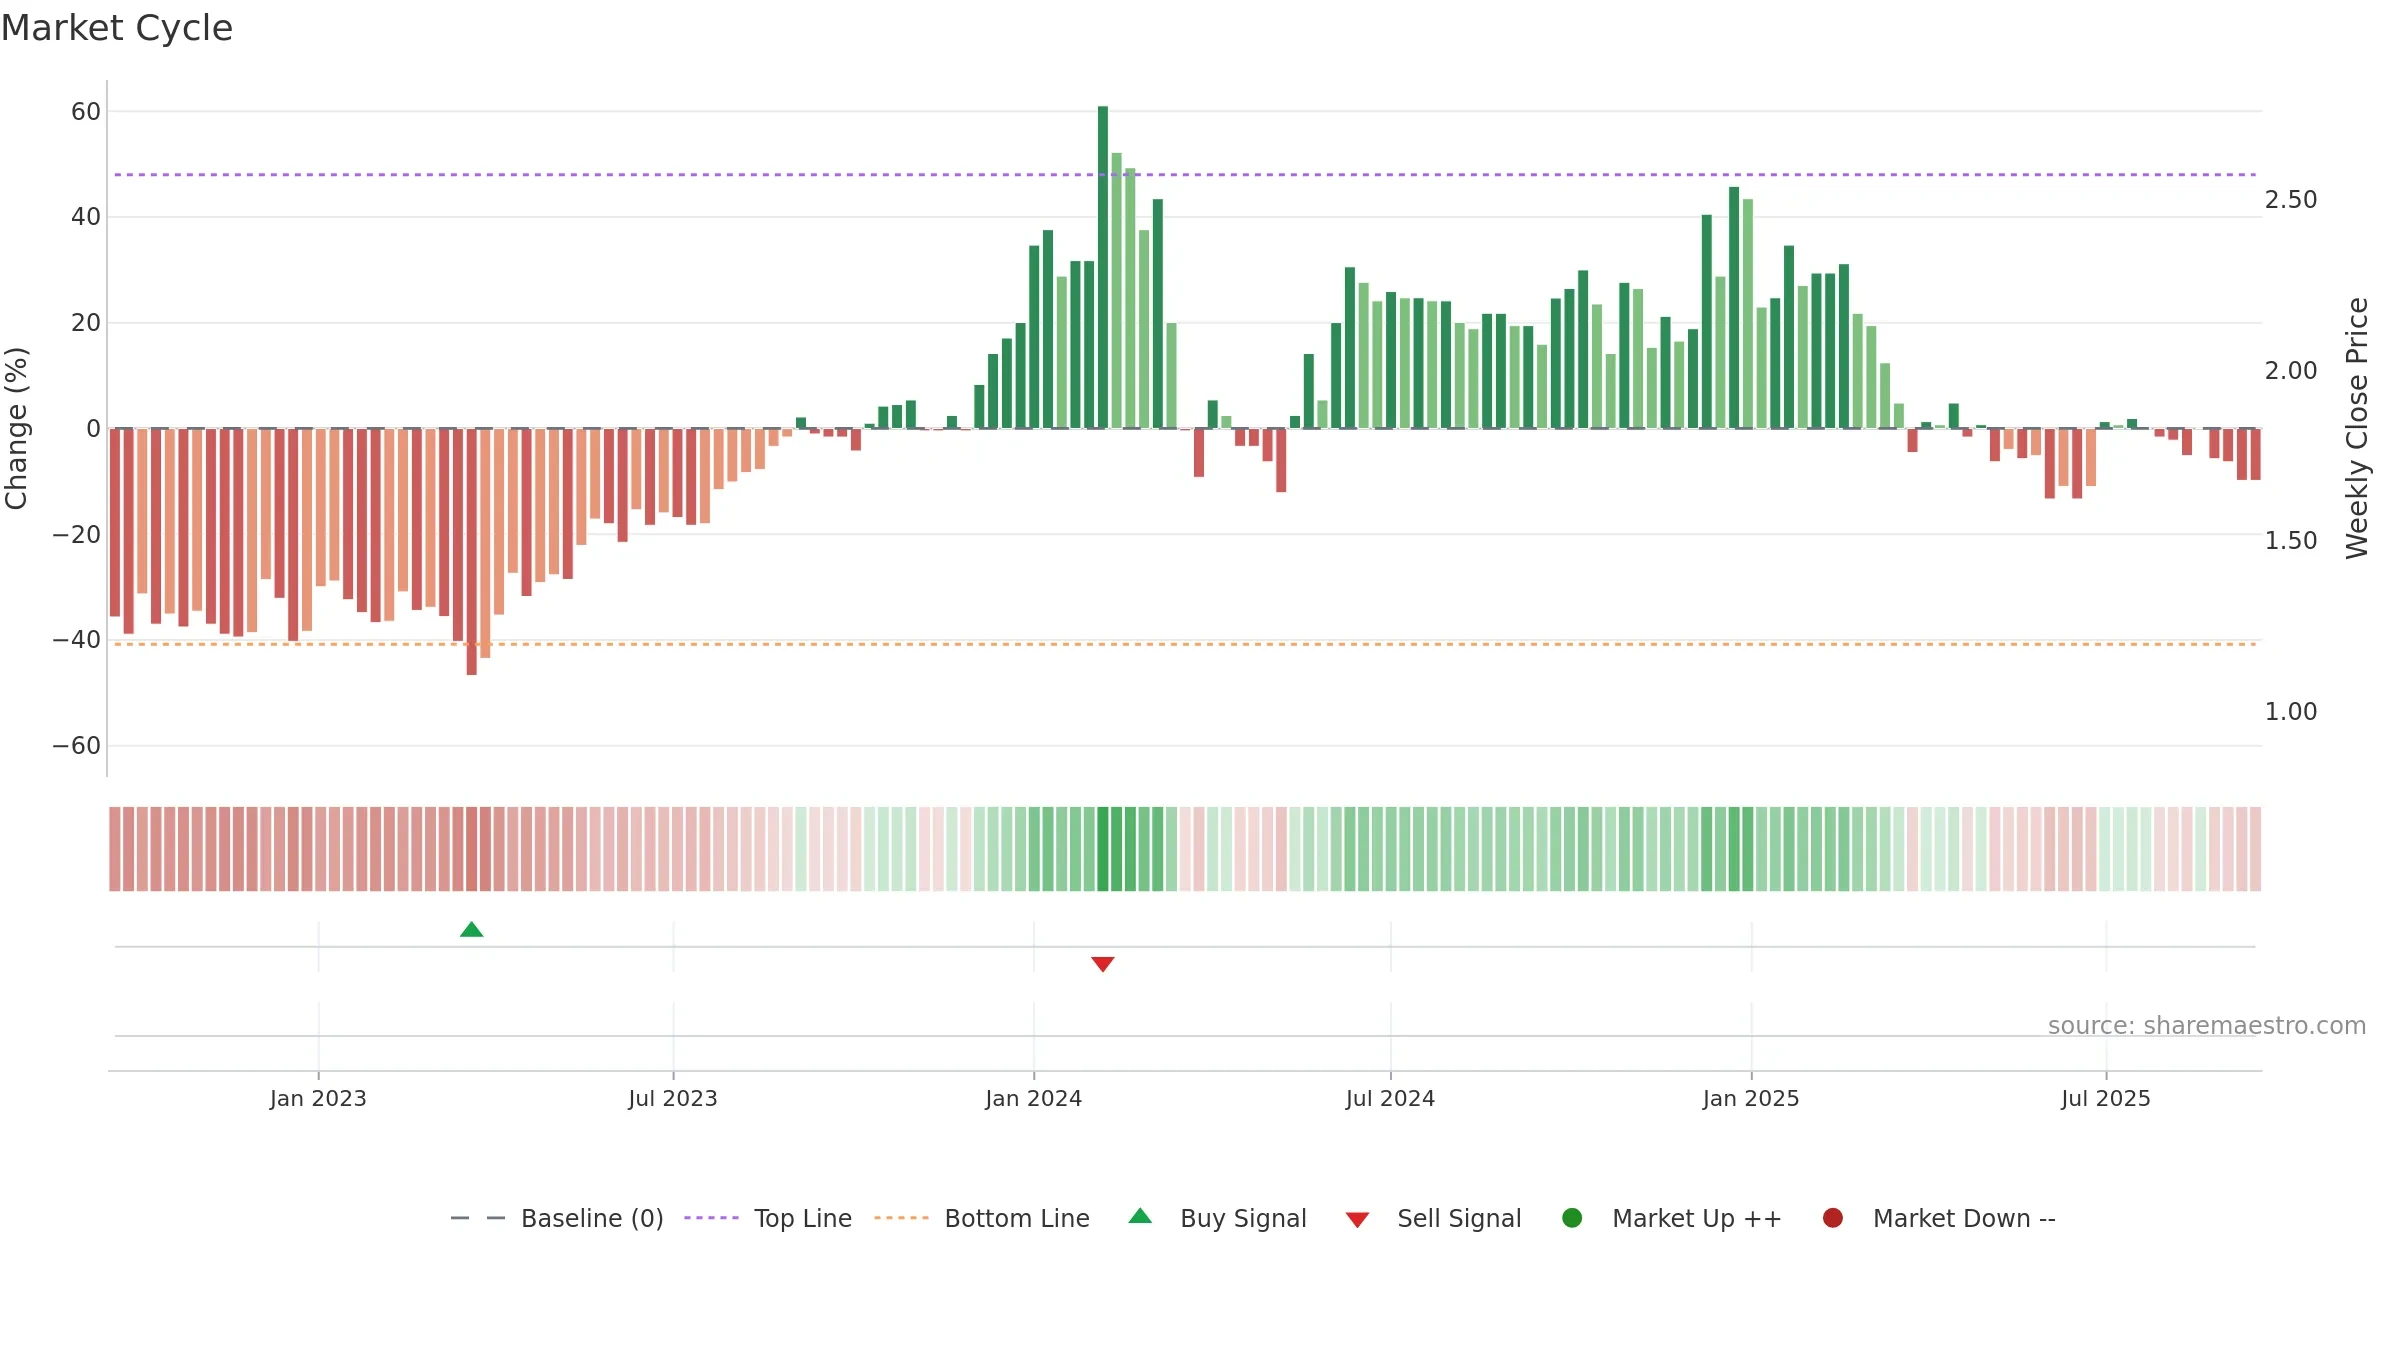Click the lowest red bar below the Bottom Line
Viewport: 2400px width, 1350px height.
click(471, 552)
